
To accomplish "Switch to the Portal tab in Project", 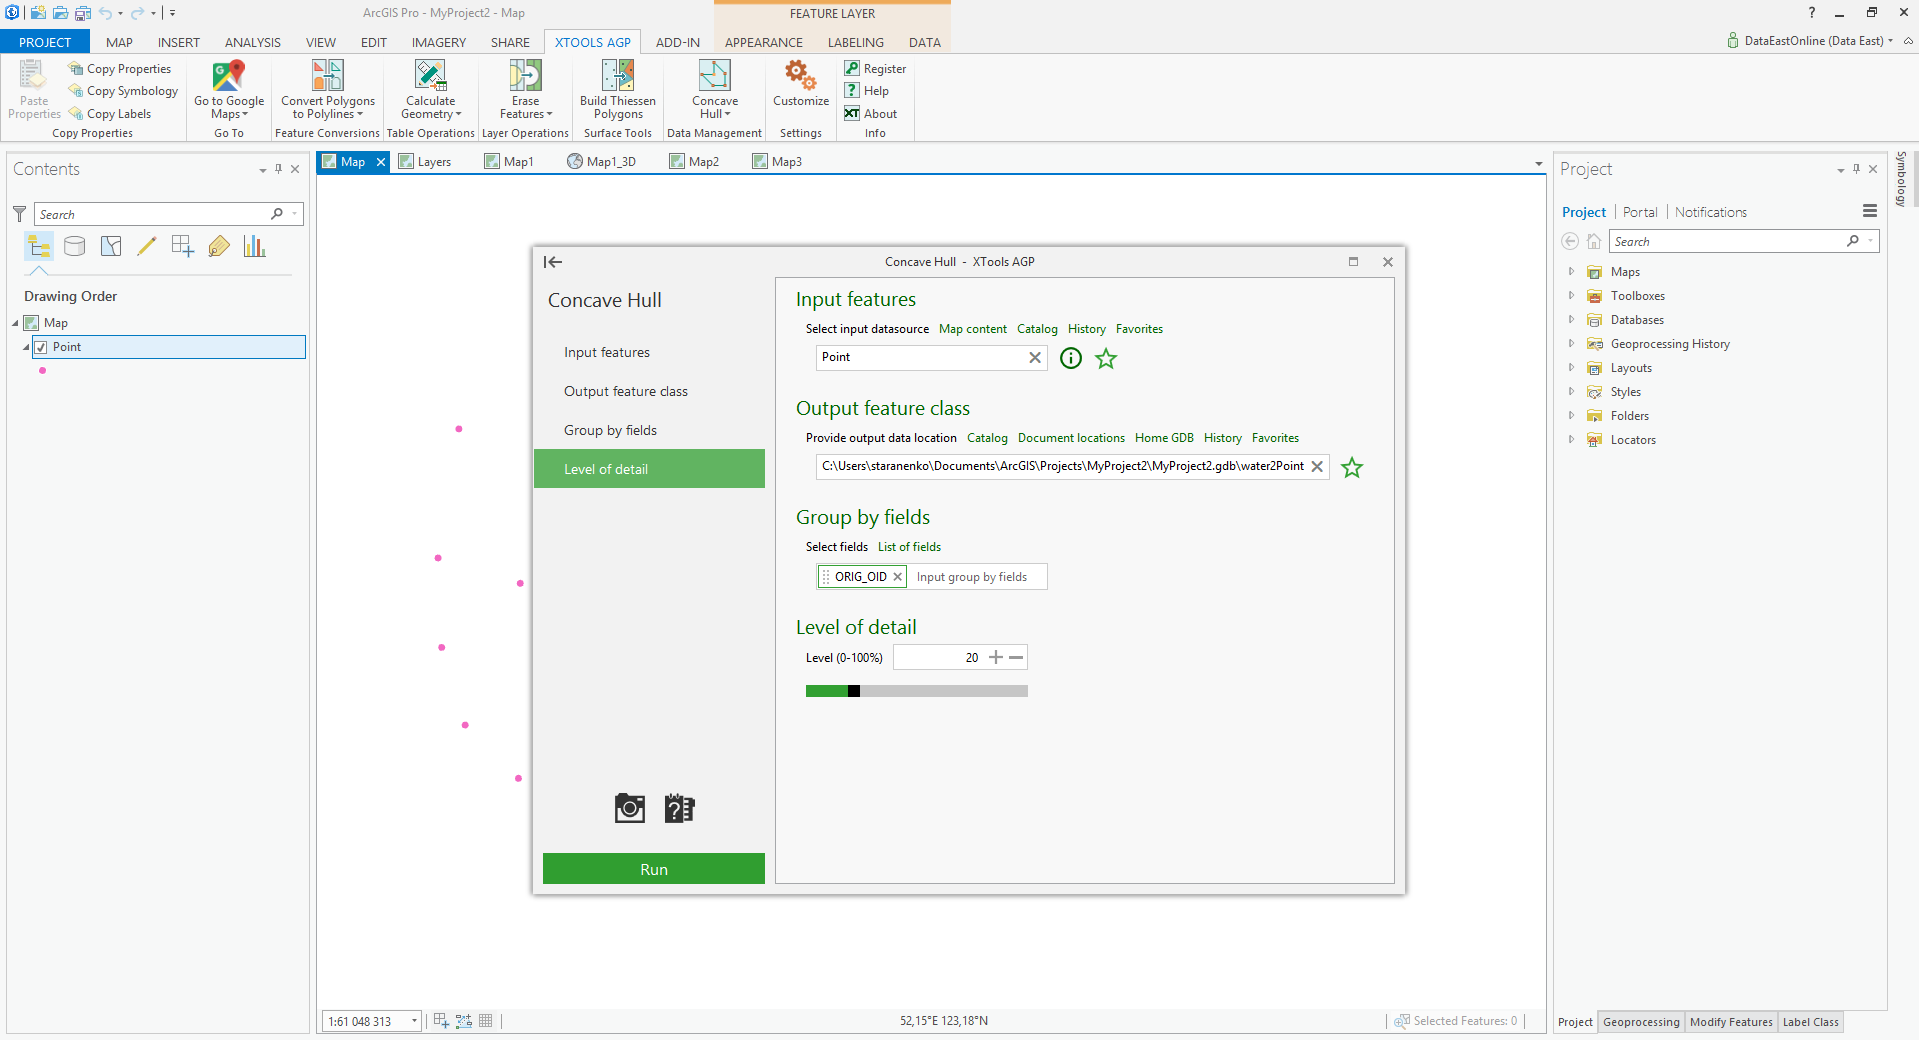I will (x=1640, y=212).
